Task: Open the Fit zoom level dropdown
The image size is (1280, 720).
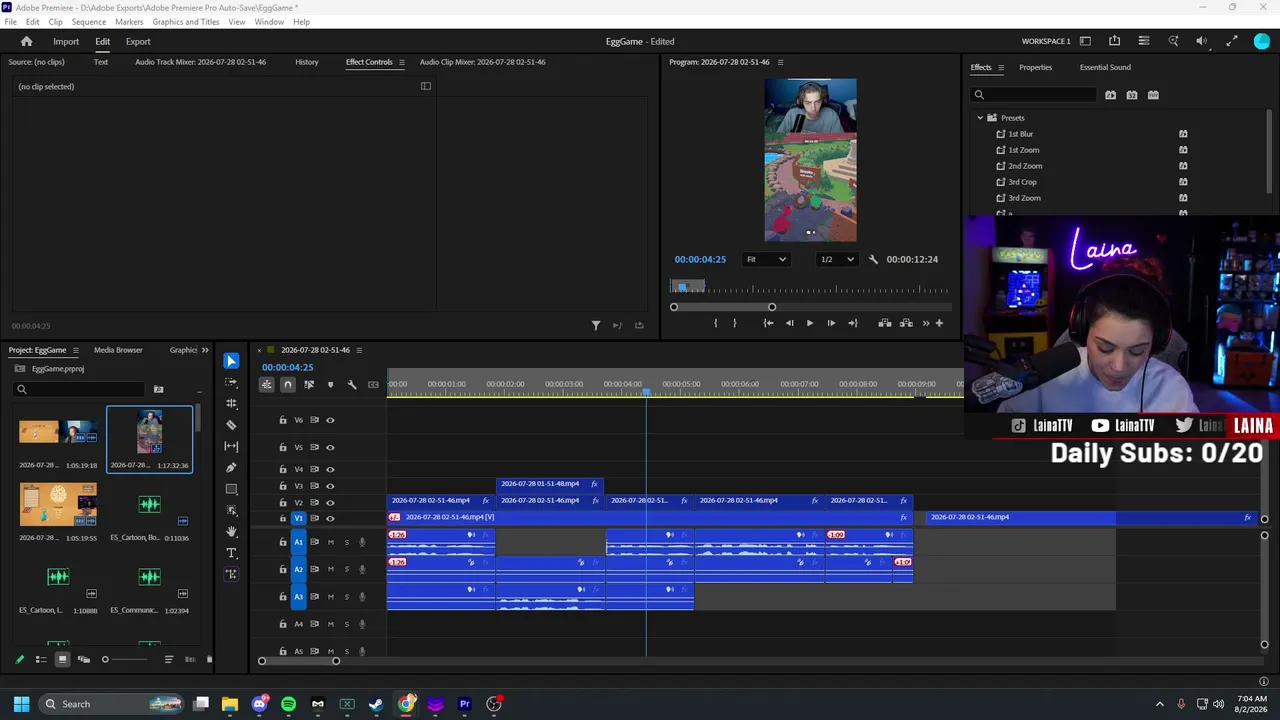Action: [x=766, y=259]
